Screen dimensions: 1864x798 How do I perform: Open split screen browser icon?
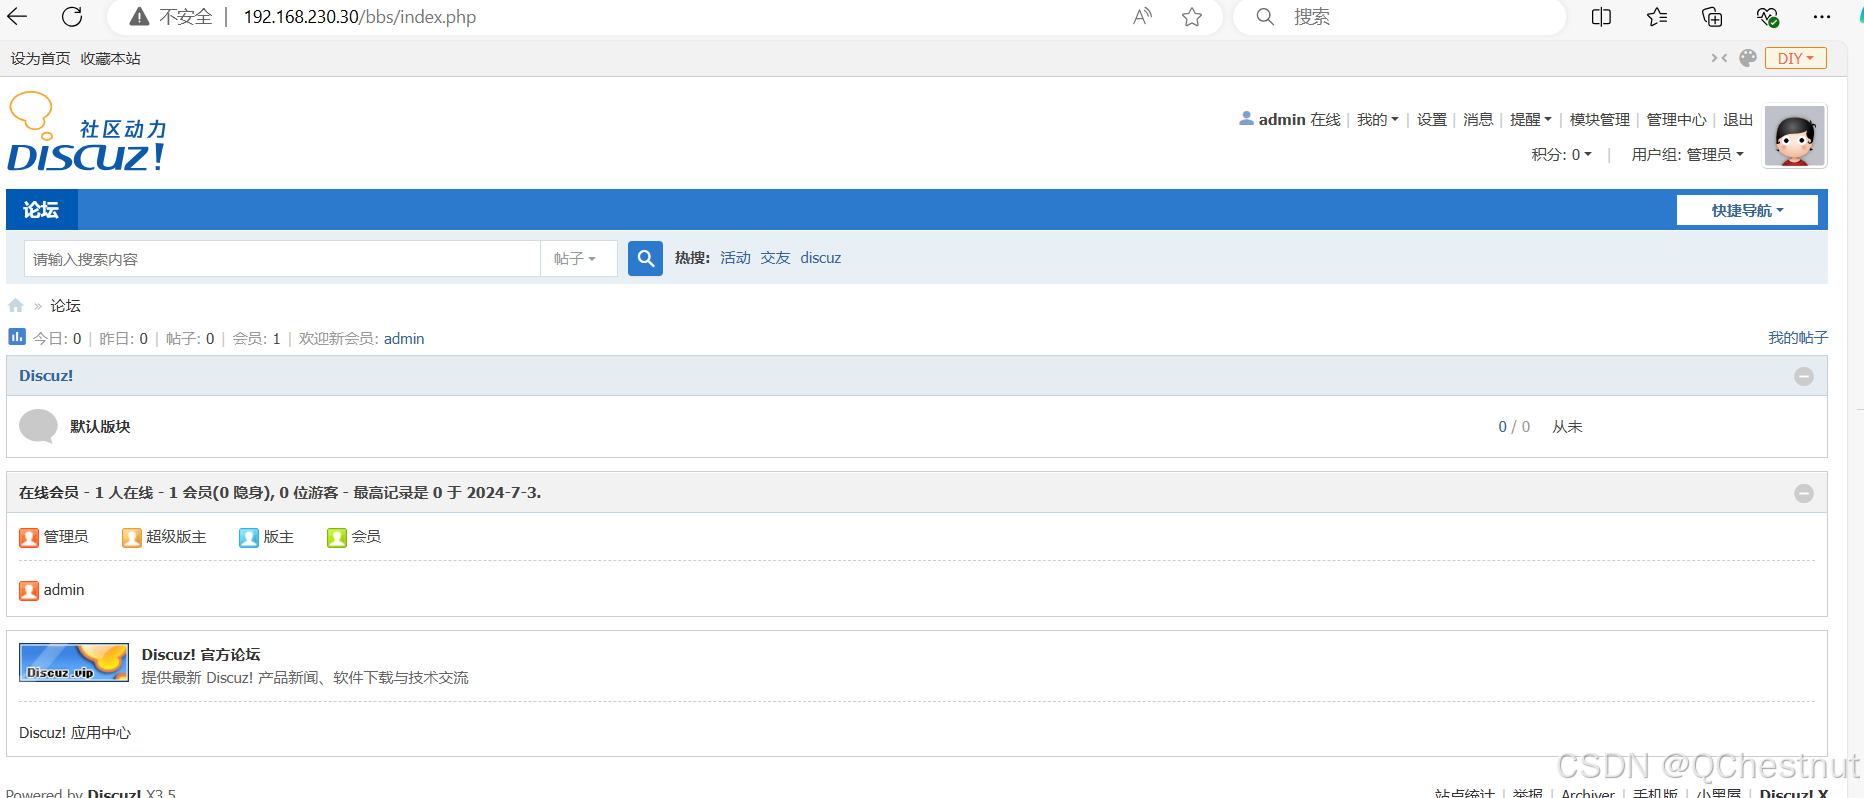coord(1601,16)
